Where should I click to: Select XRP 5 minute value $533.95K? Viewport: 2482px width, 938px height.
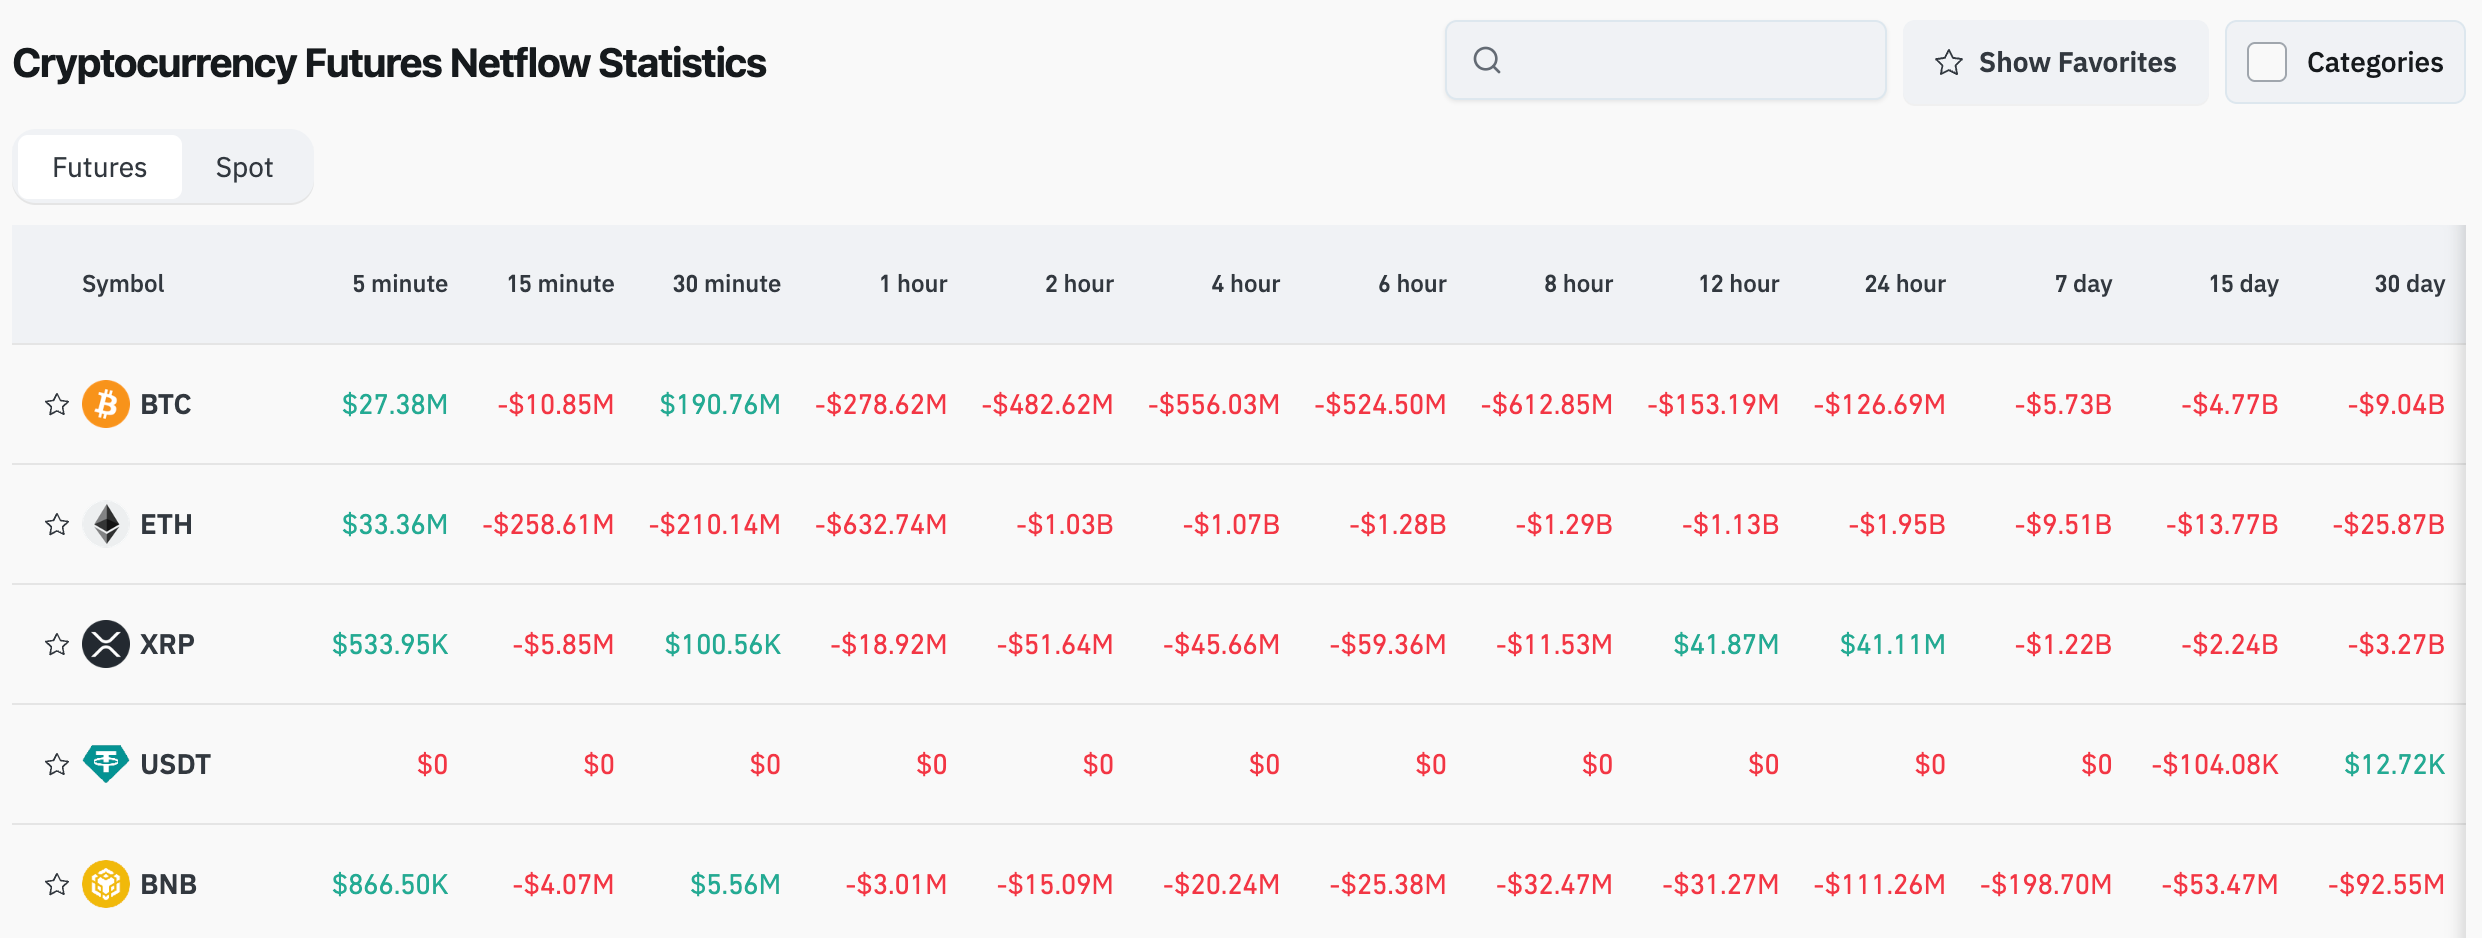pos(390,644)
